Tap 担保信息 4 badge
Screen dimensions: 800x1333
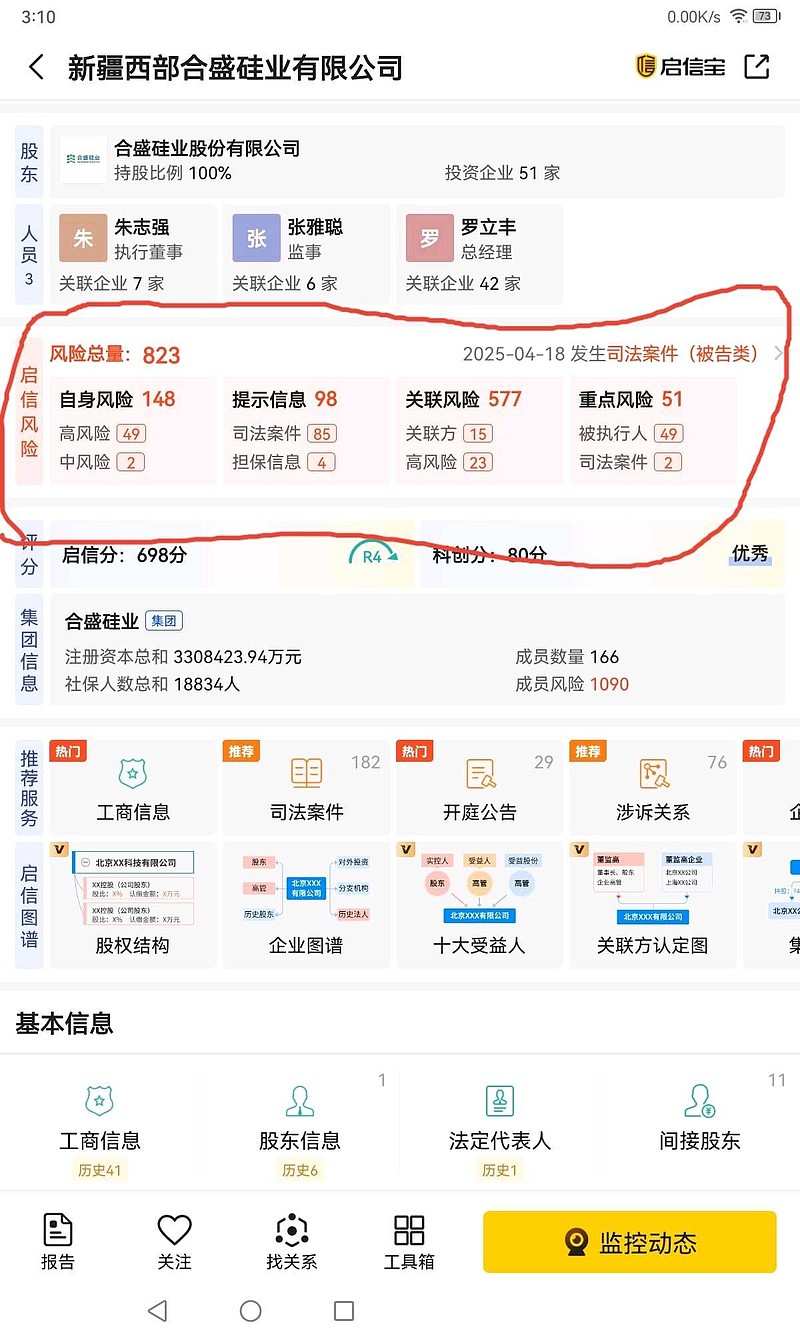(x=322, y=462)
